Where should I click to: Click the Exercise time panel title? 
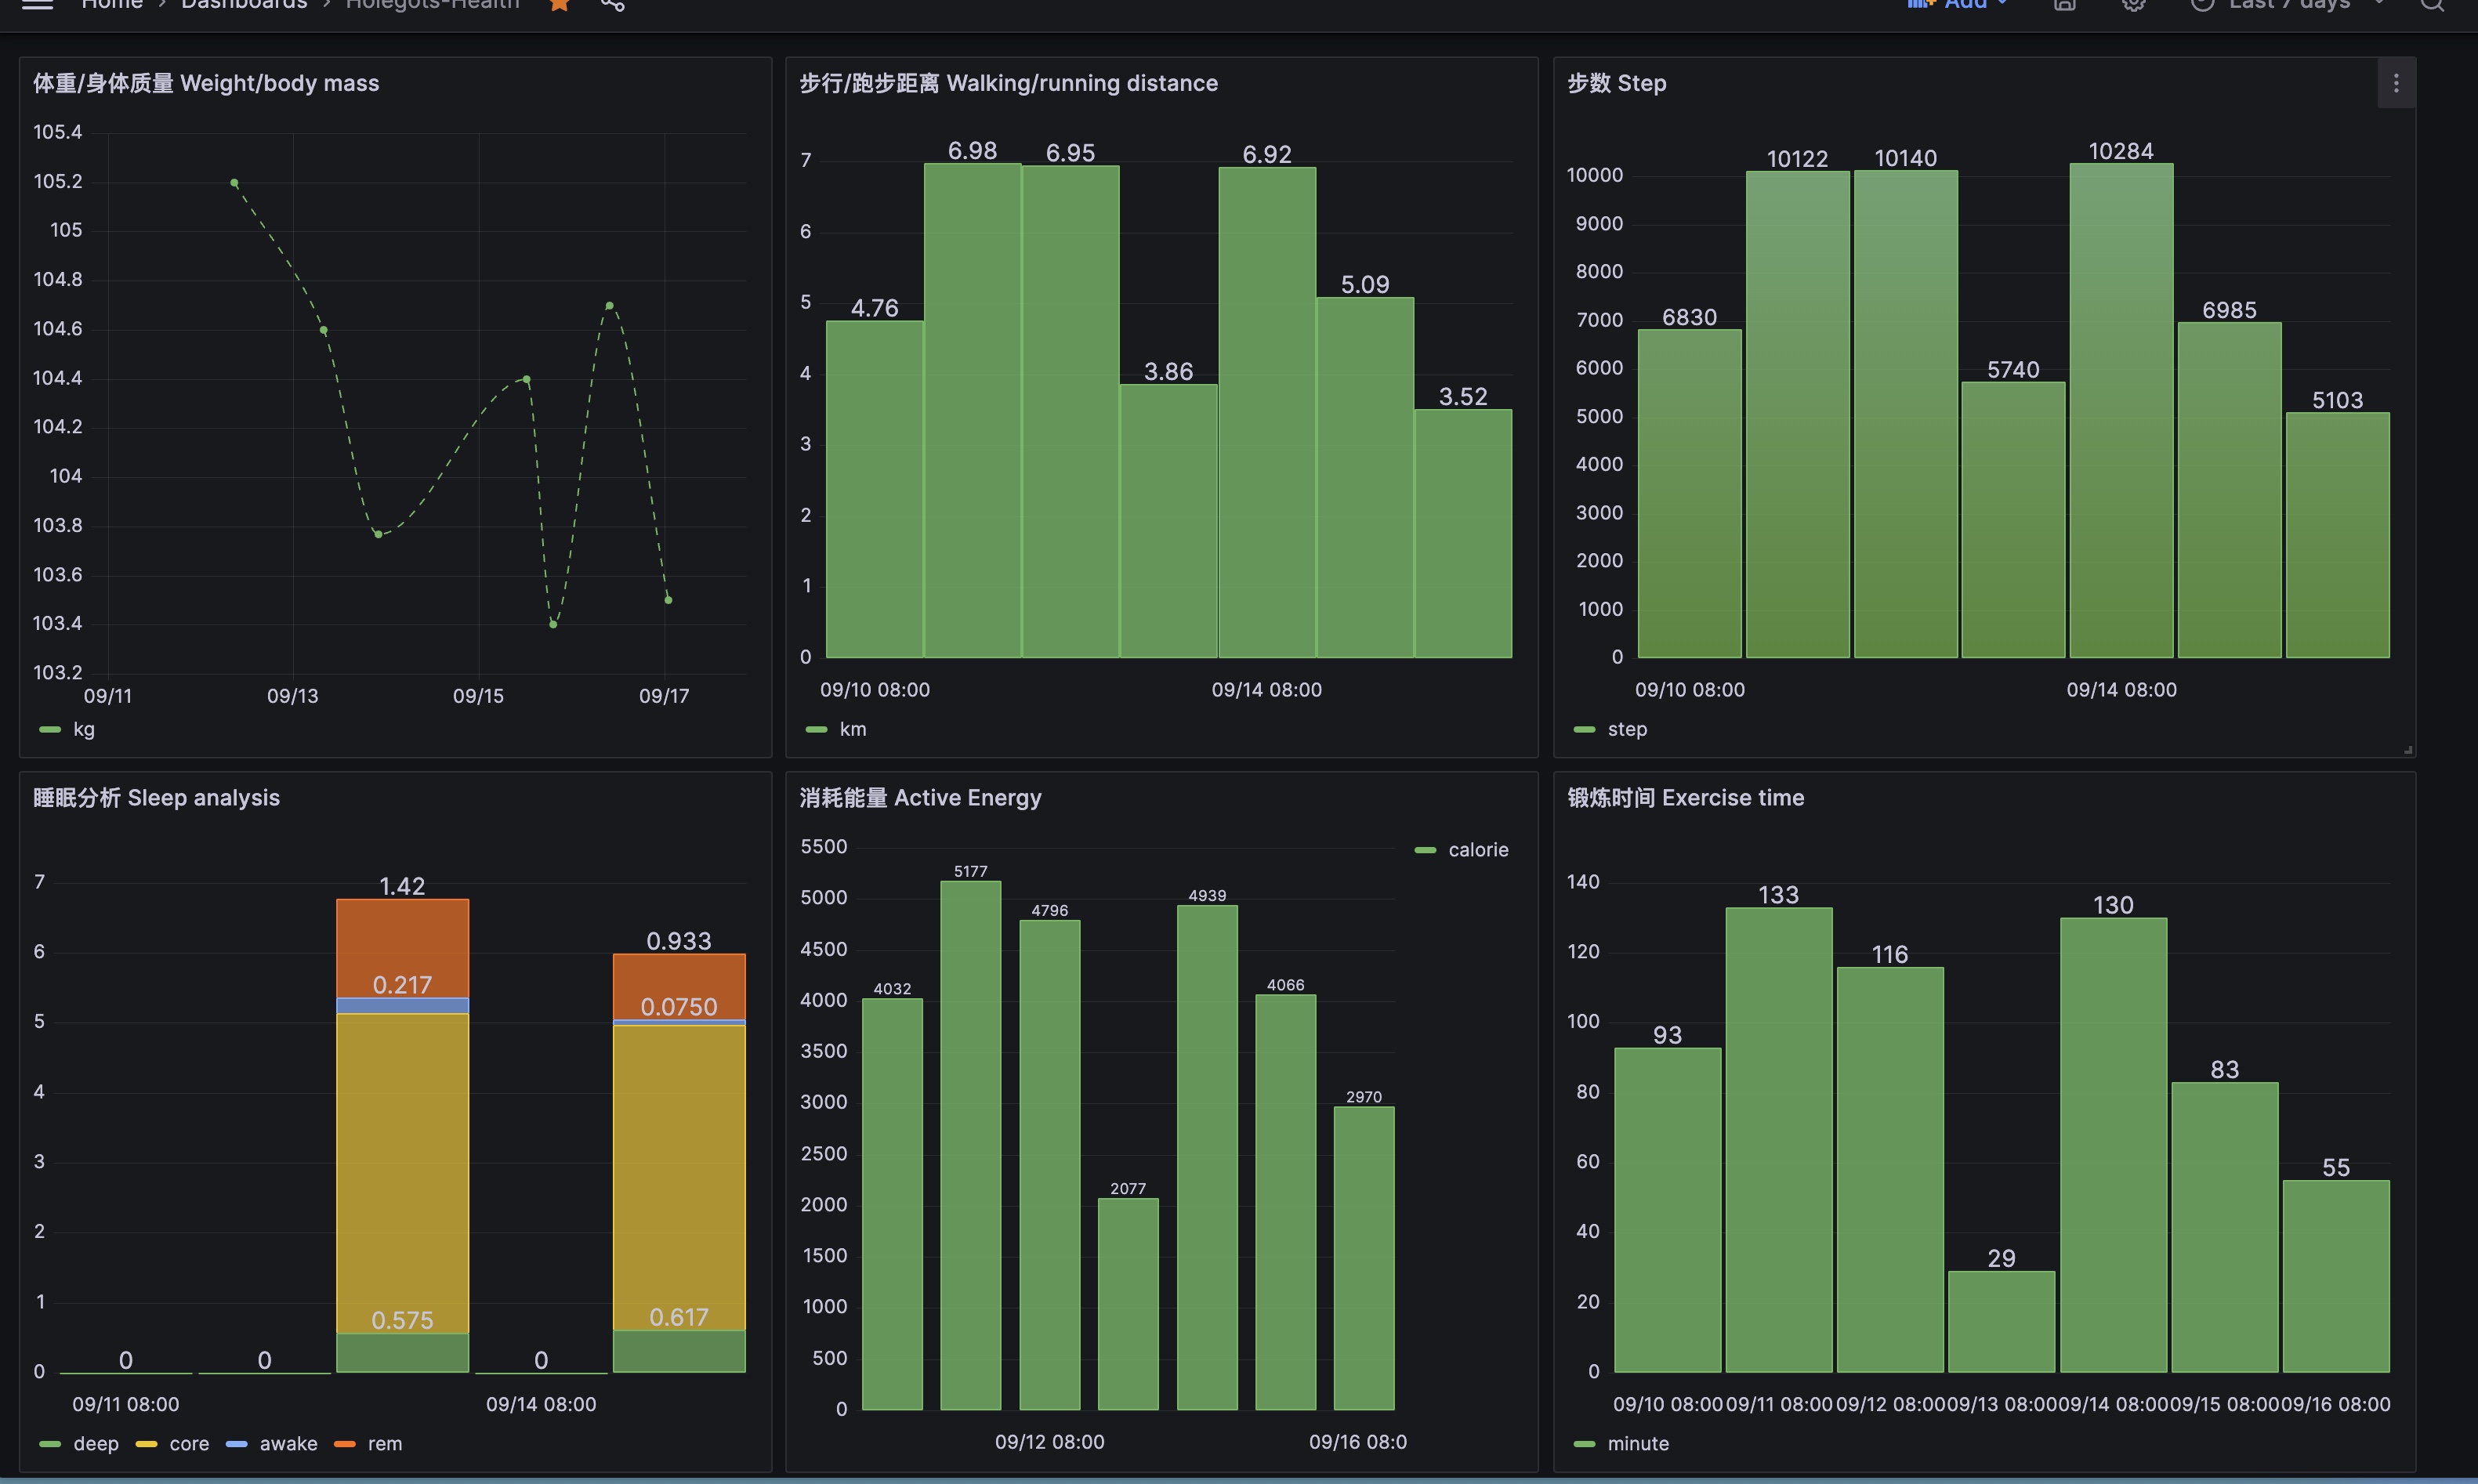coord(1685,797)
